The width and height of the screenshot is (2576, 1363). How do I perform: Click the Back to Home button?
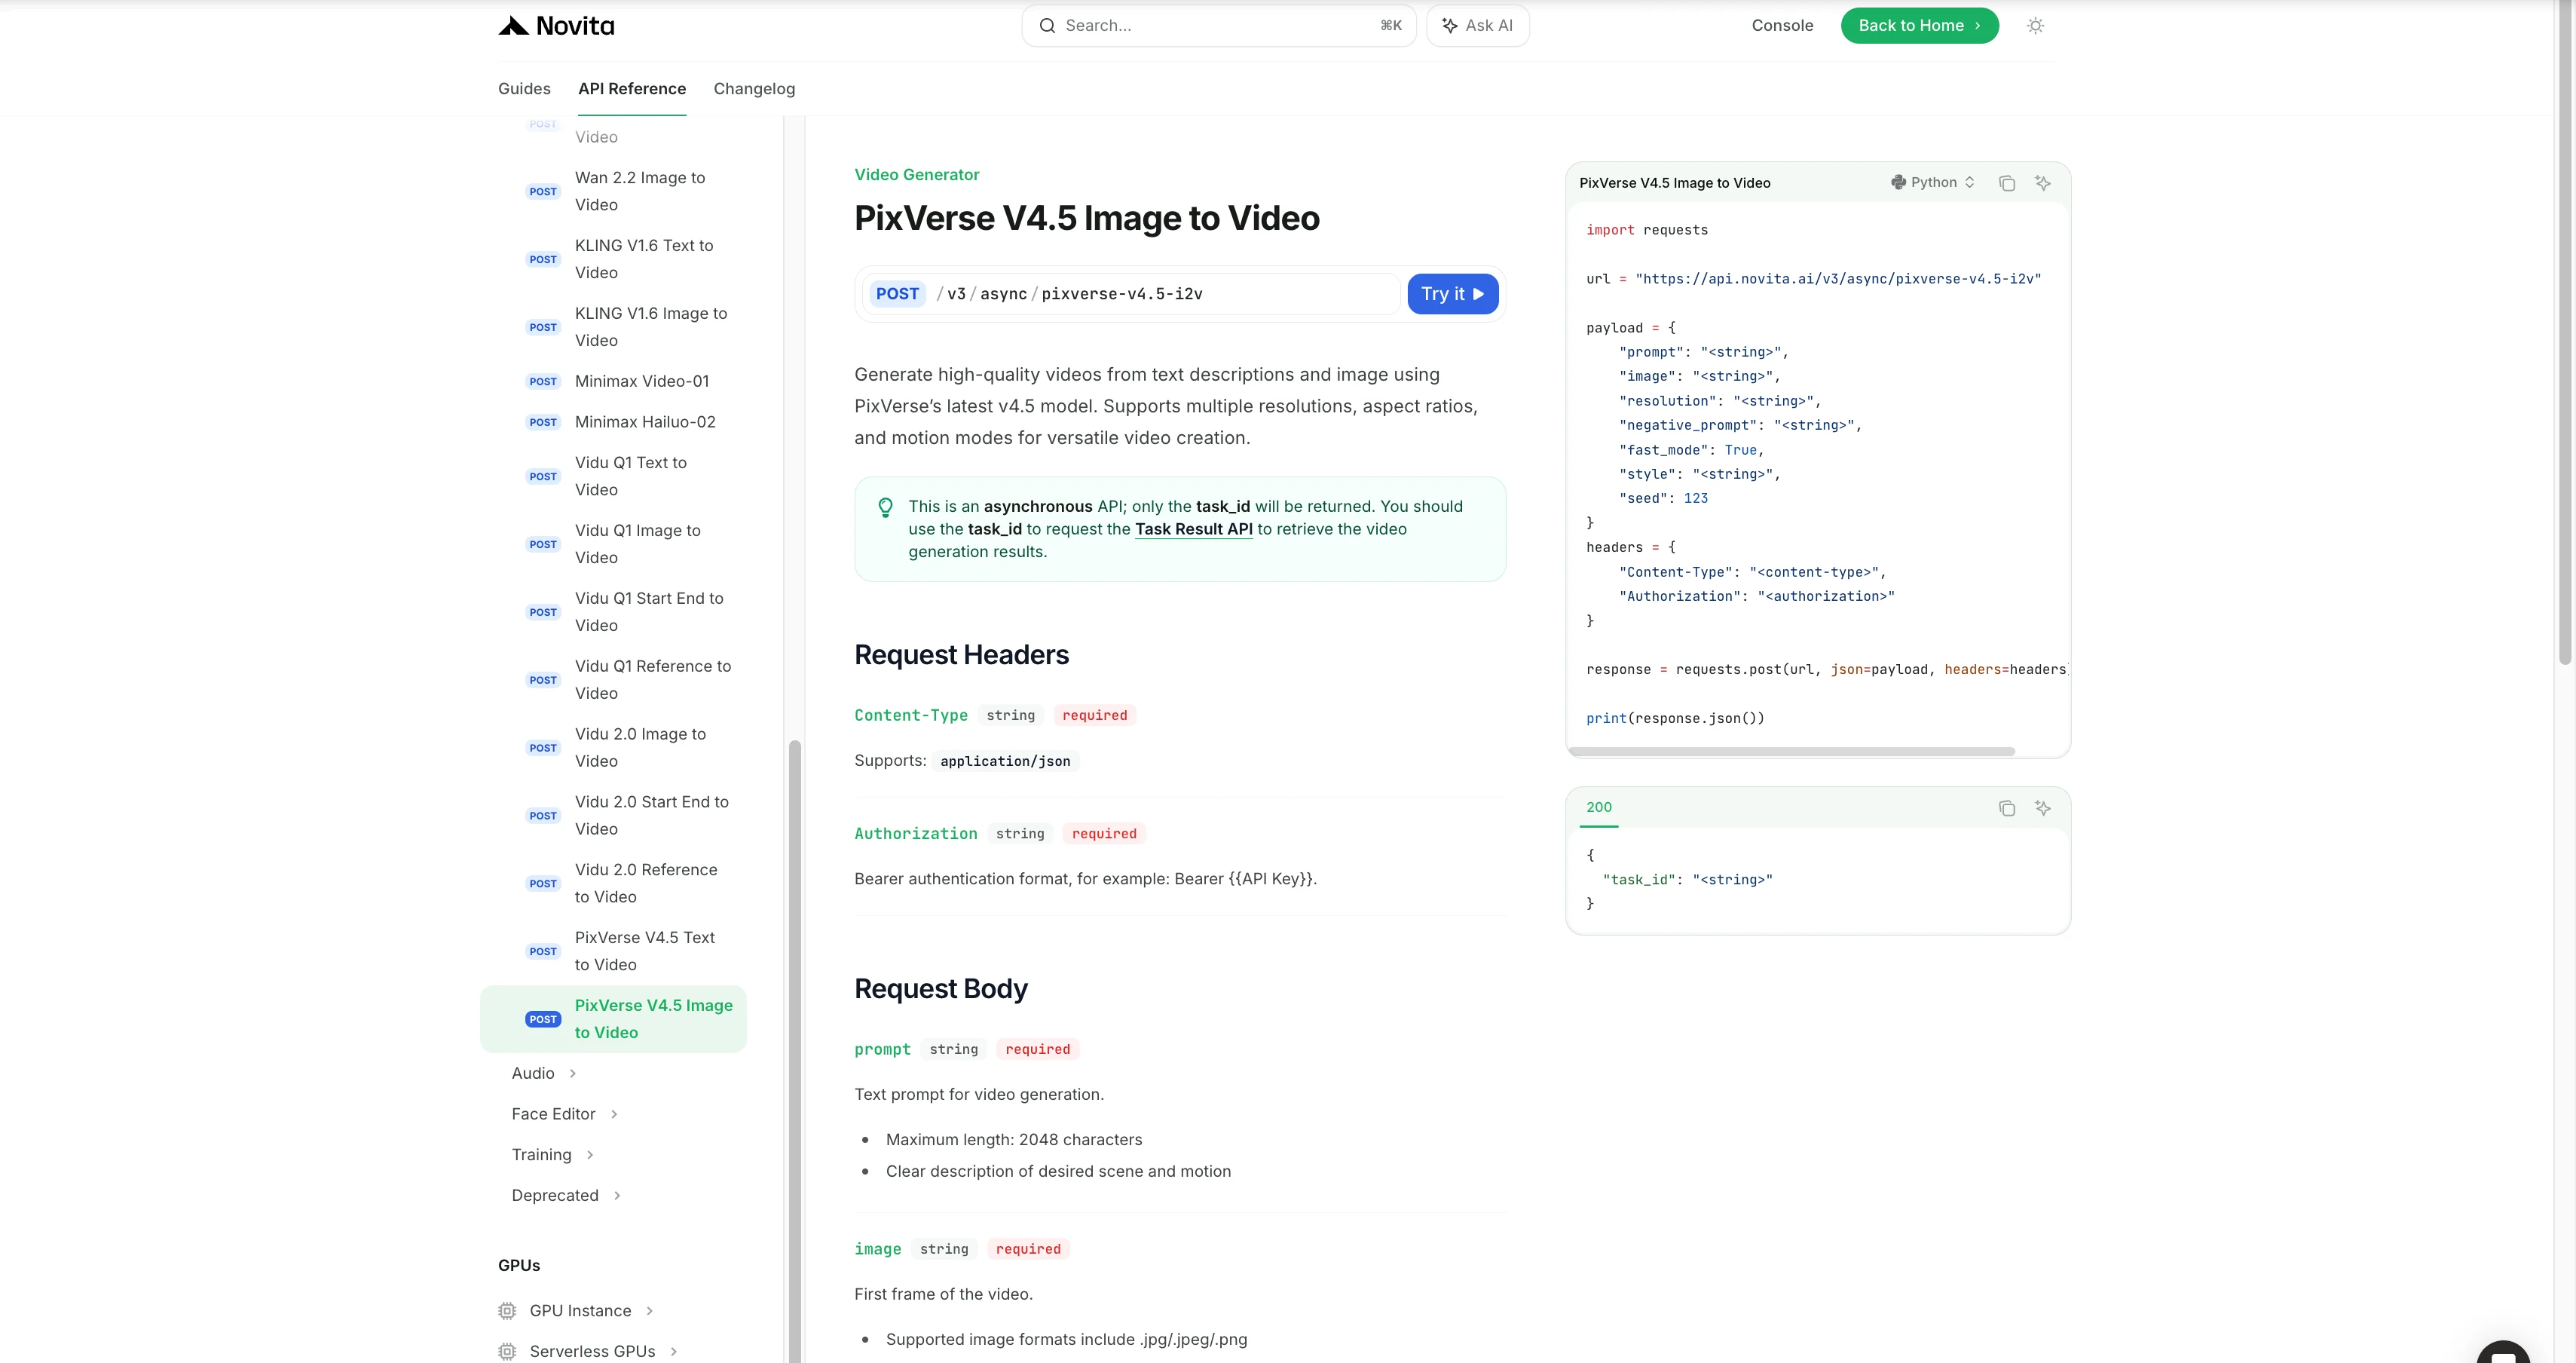[x=1919, y=26]
